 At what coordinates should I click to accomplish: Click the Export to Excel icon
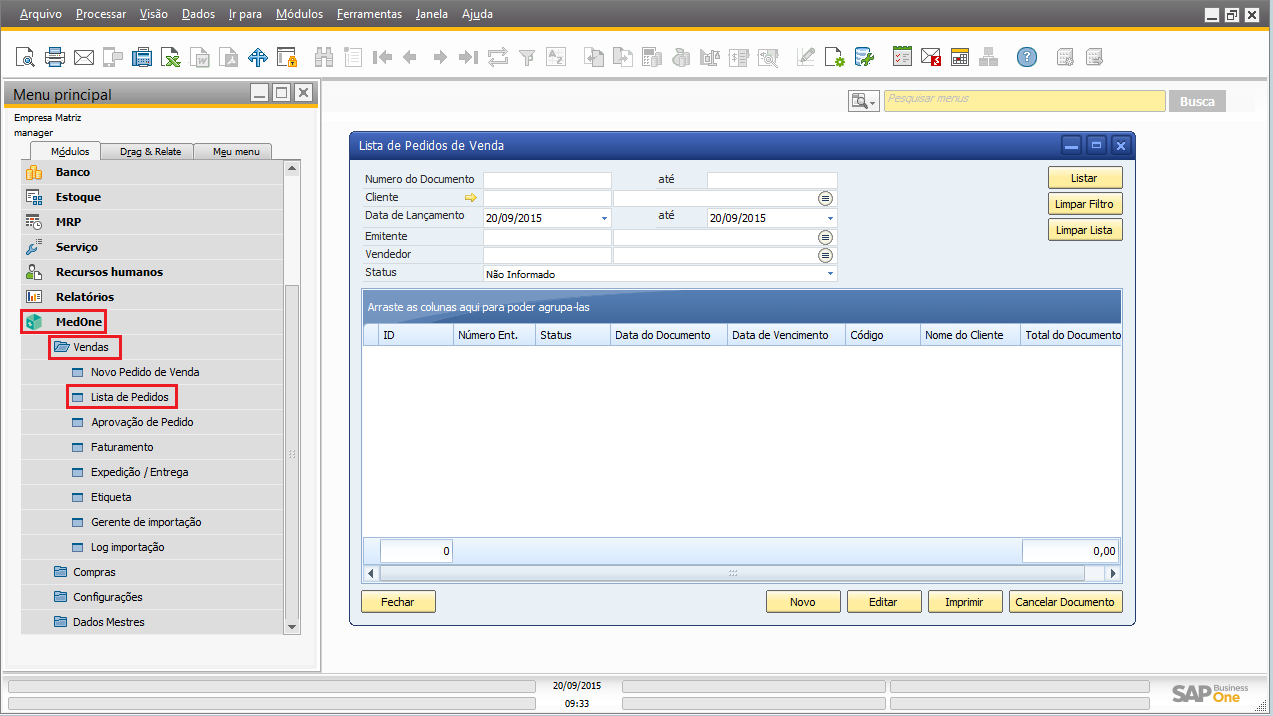click(172, 57)
